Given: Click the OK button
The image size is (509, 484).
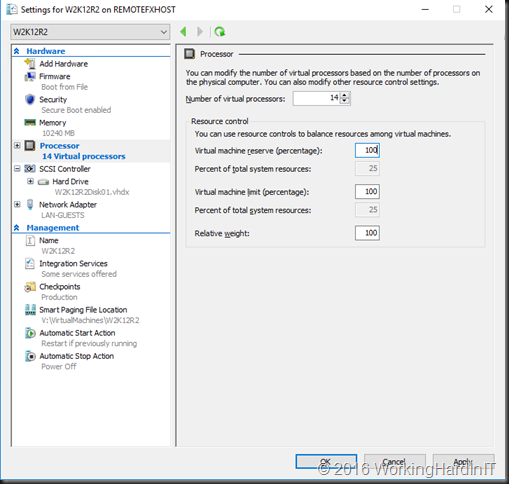Looking at the screenshot, I should (x=326, y=462).
